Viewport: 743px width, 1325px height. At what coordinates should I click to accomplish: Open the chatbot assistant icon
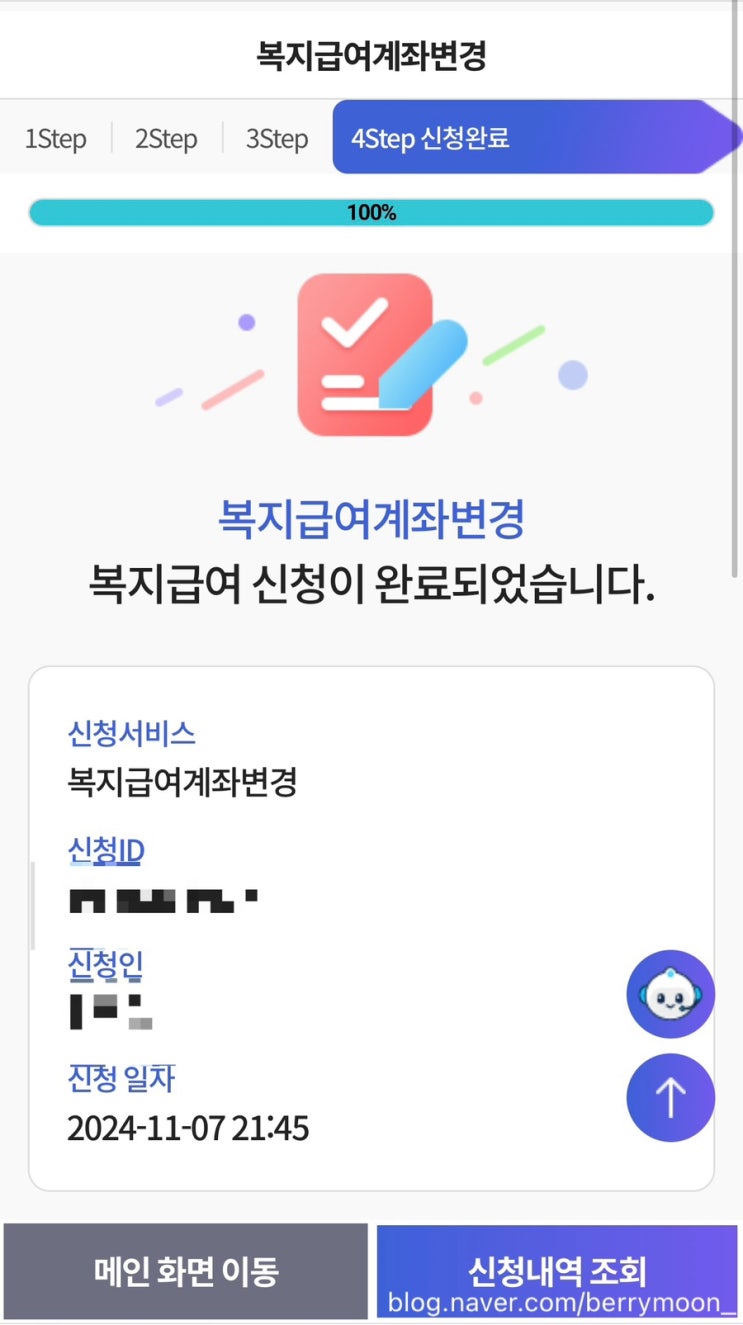point(670,994)
